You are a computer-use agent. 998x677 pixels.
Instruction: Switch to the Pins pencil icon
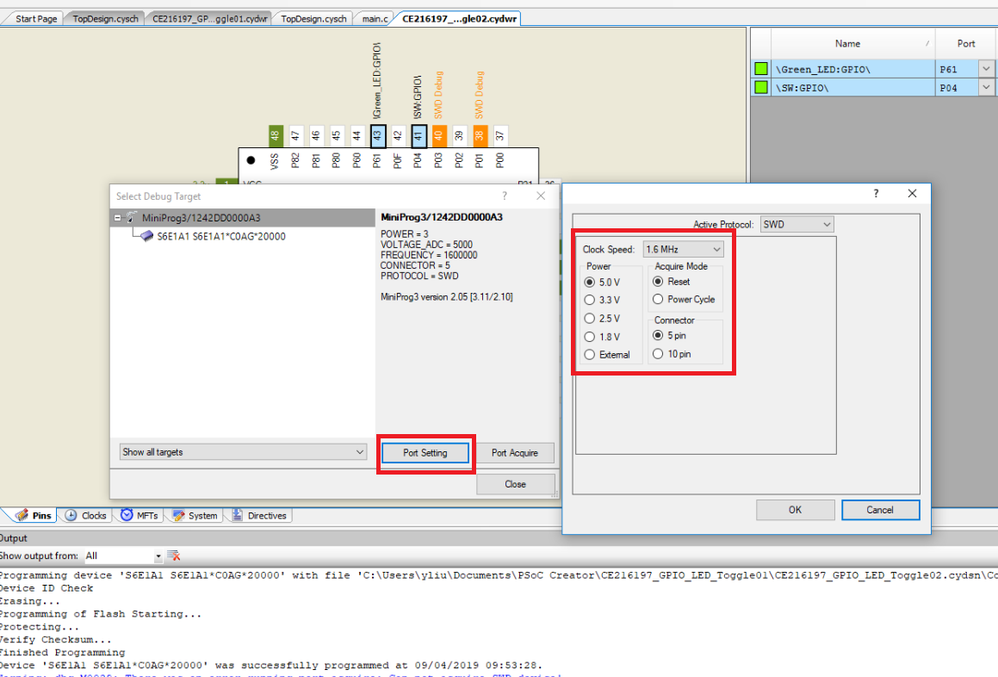coord(23,515)
